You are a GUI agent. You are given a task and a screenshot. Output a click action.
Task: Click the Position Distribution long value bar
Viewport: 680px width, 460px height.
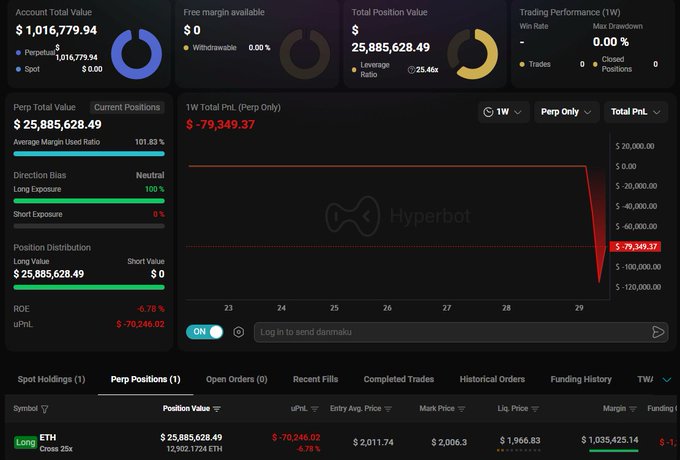click(x=89, y=287)
